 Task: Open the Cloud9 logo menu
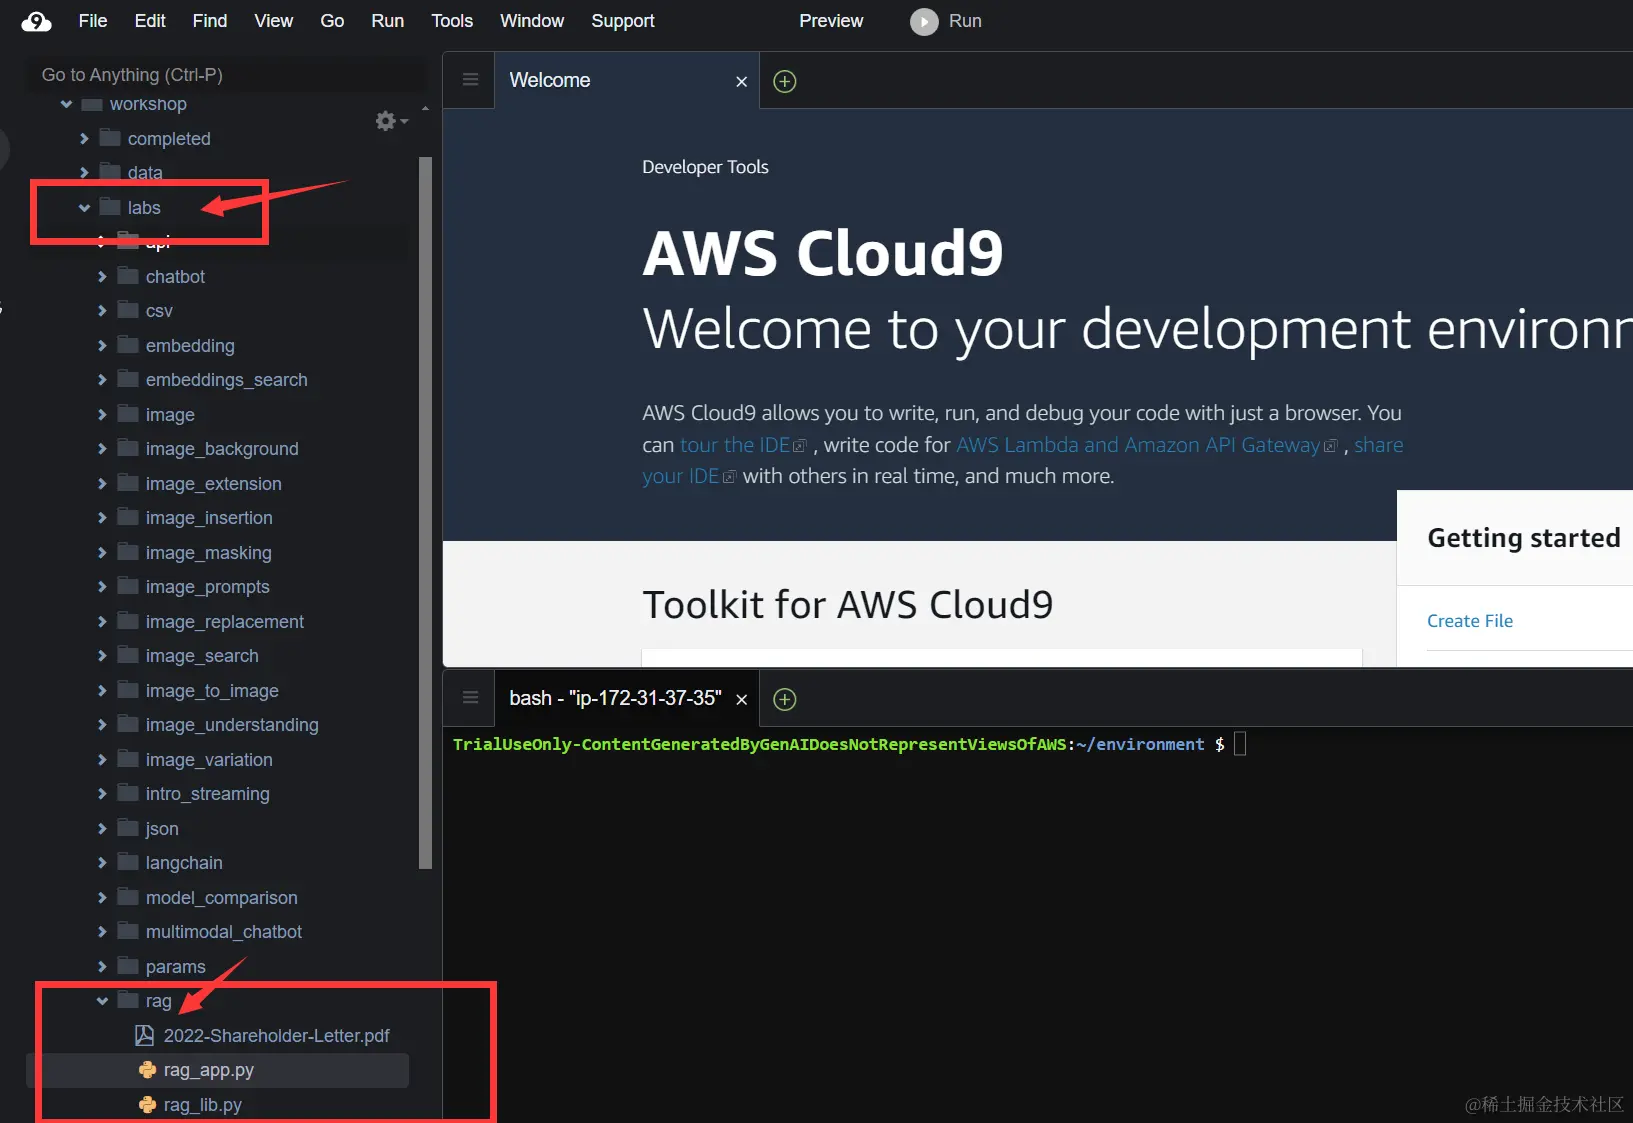tap(36, 21)
